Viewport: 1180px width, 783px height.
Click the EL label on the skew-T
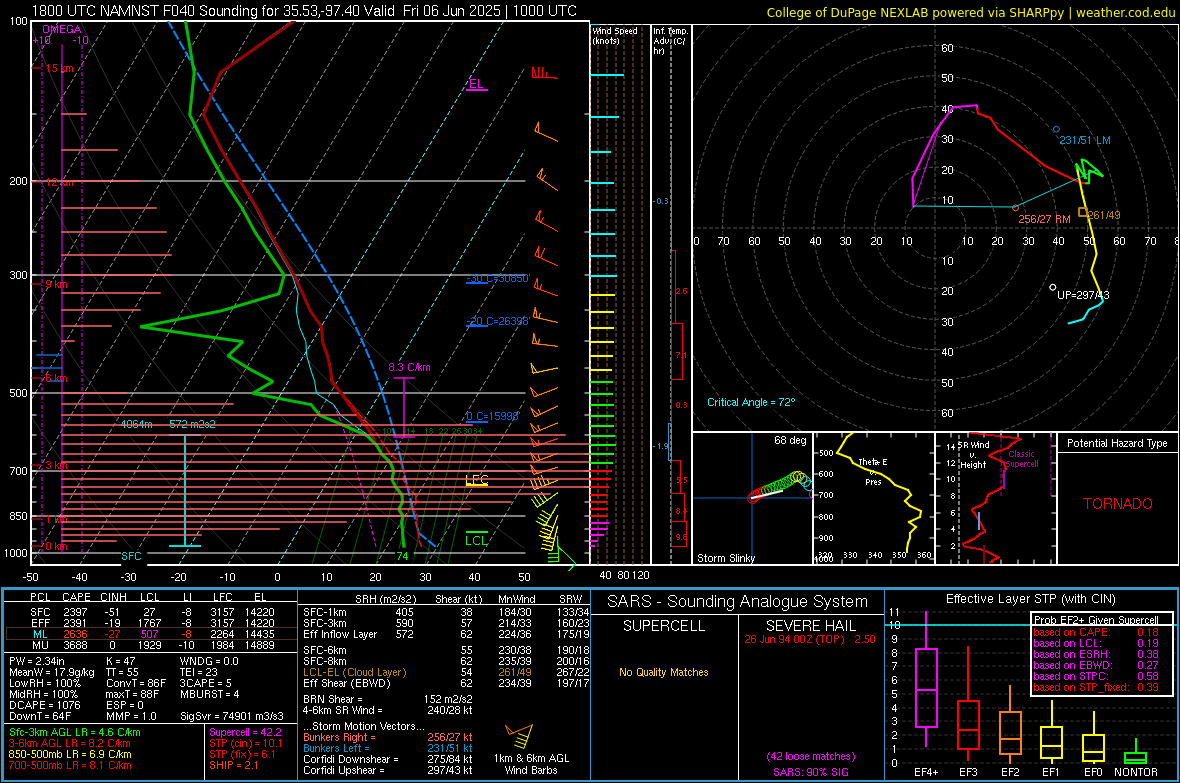point(476,84)
